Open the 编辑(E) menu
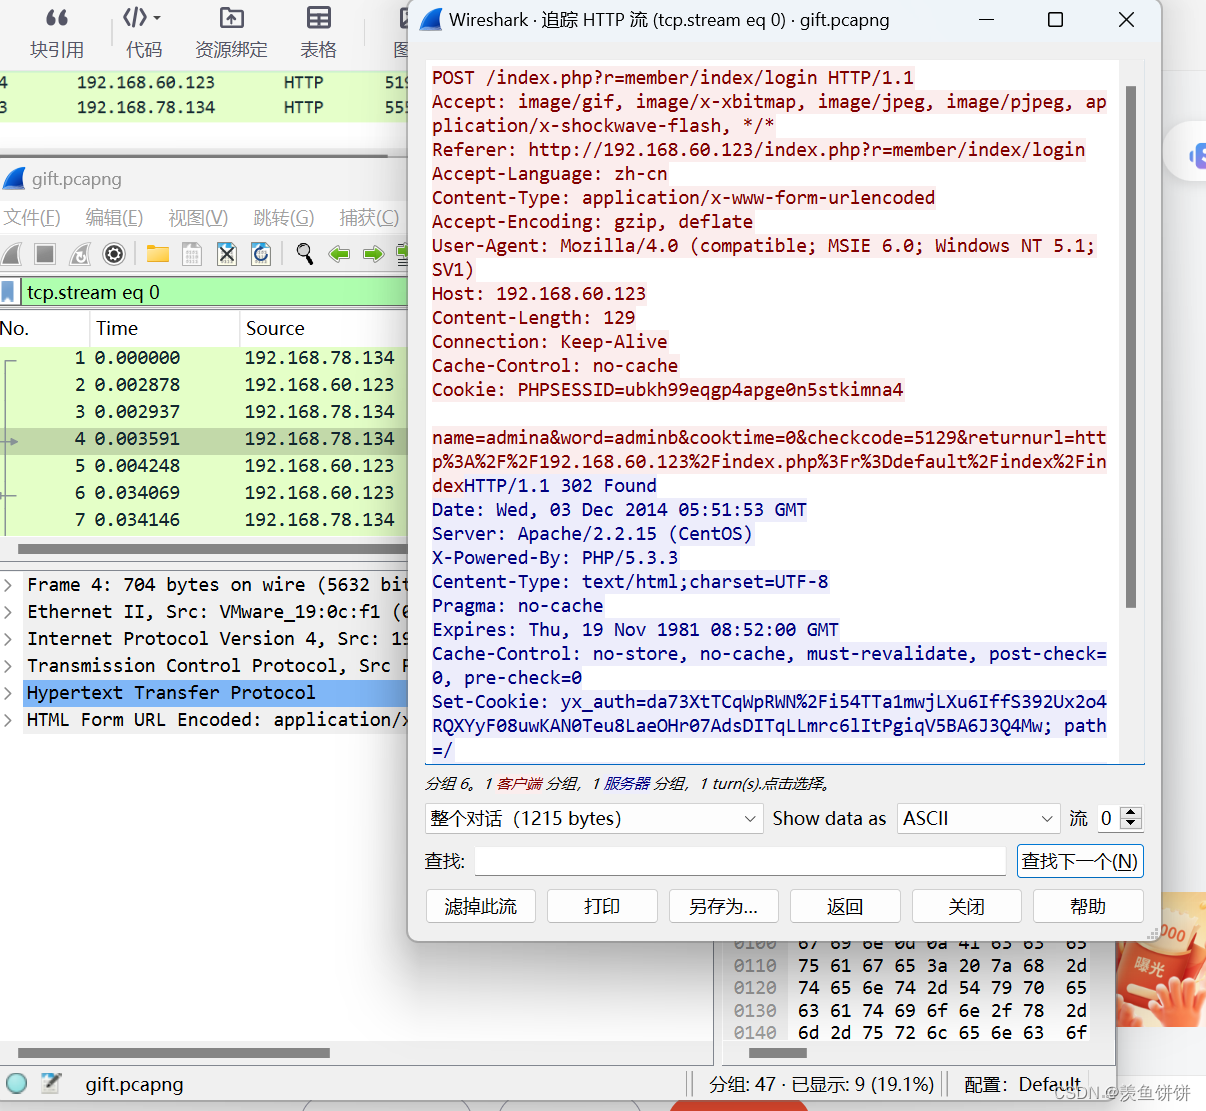 [x=114, y=218]
